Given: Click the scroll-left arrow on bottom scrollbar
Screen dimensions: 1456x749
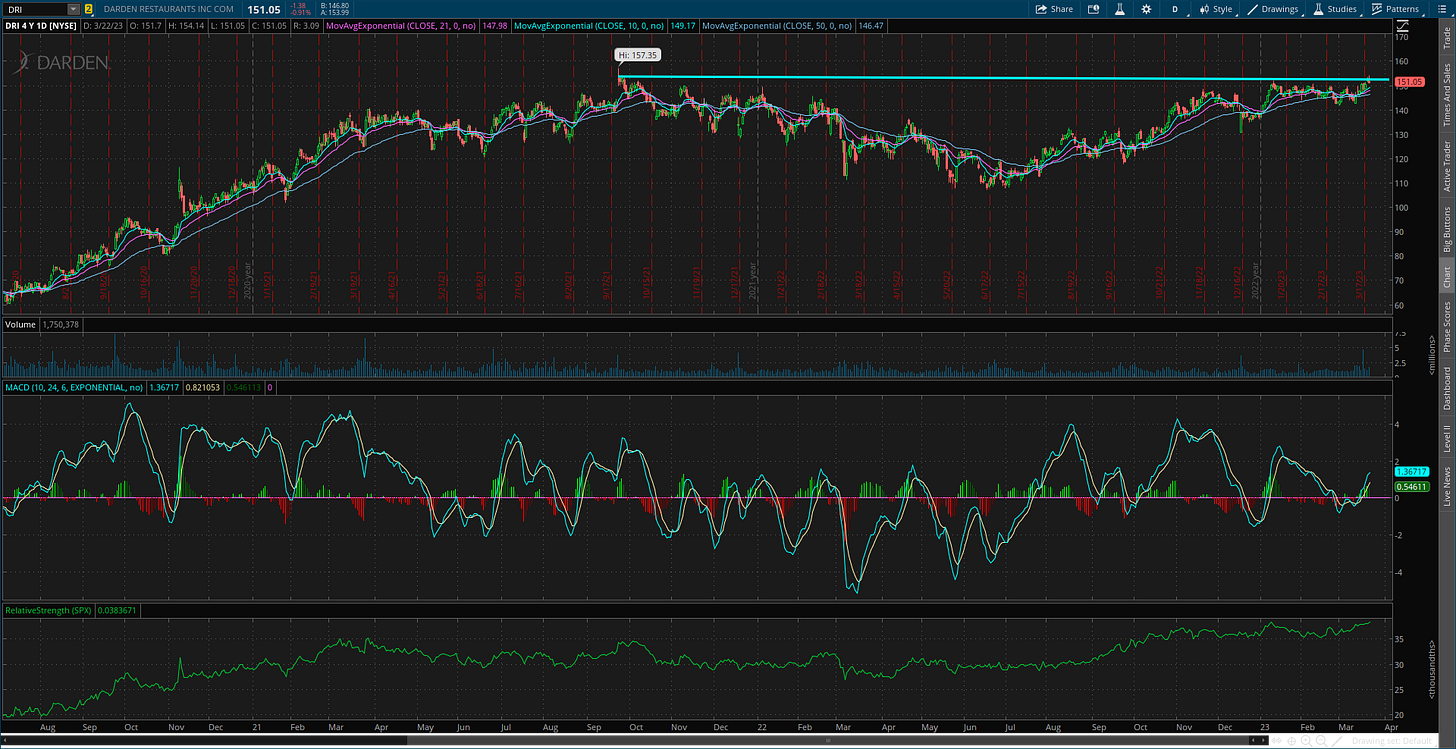Looking at the screenshot, I should pyautogui.click(x=6, y=741).
